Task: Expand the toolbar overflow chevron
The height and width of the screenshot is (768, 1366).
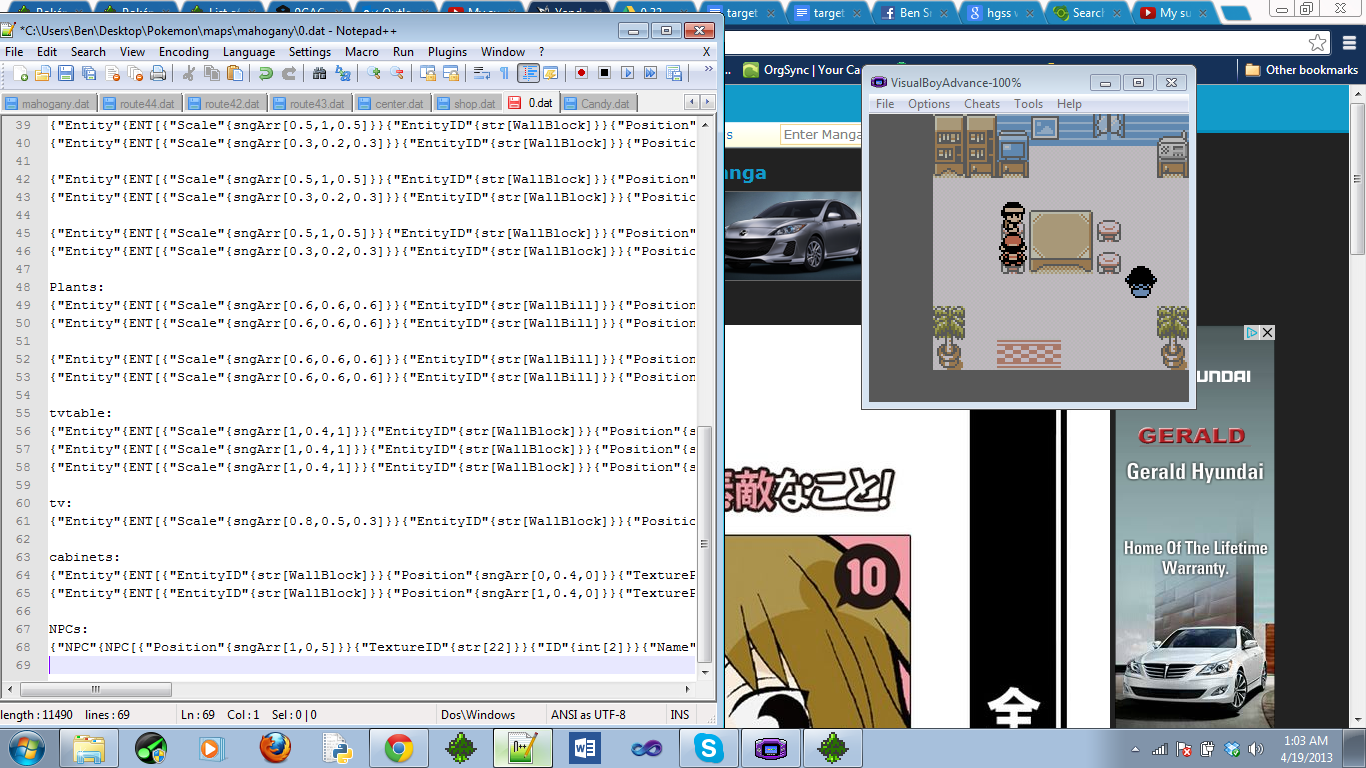Action: [x=708, y=70]
